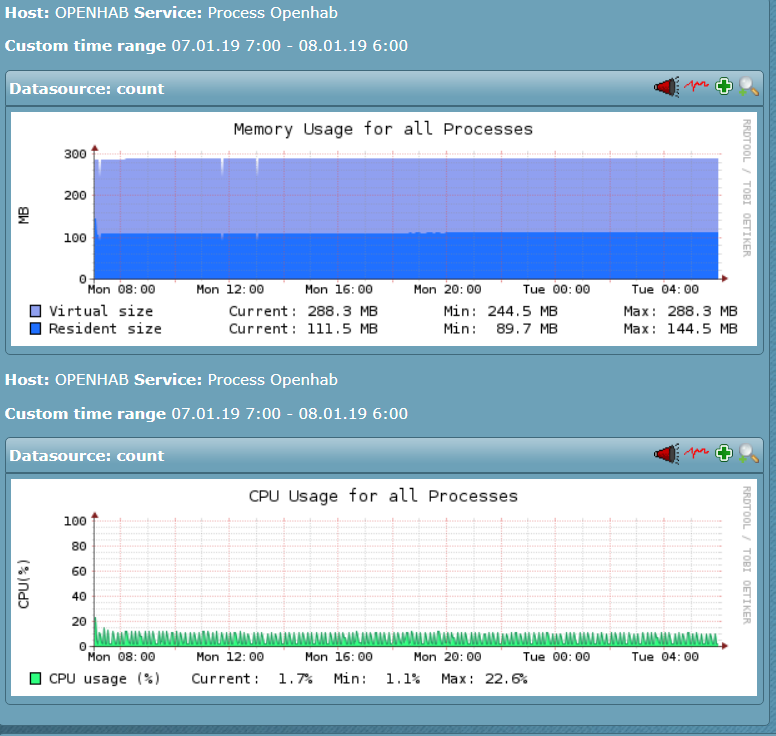This screenshot has height=736, width=776.
Task: Click the Custom time range text above Memory panel
Action: [206, 46]
